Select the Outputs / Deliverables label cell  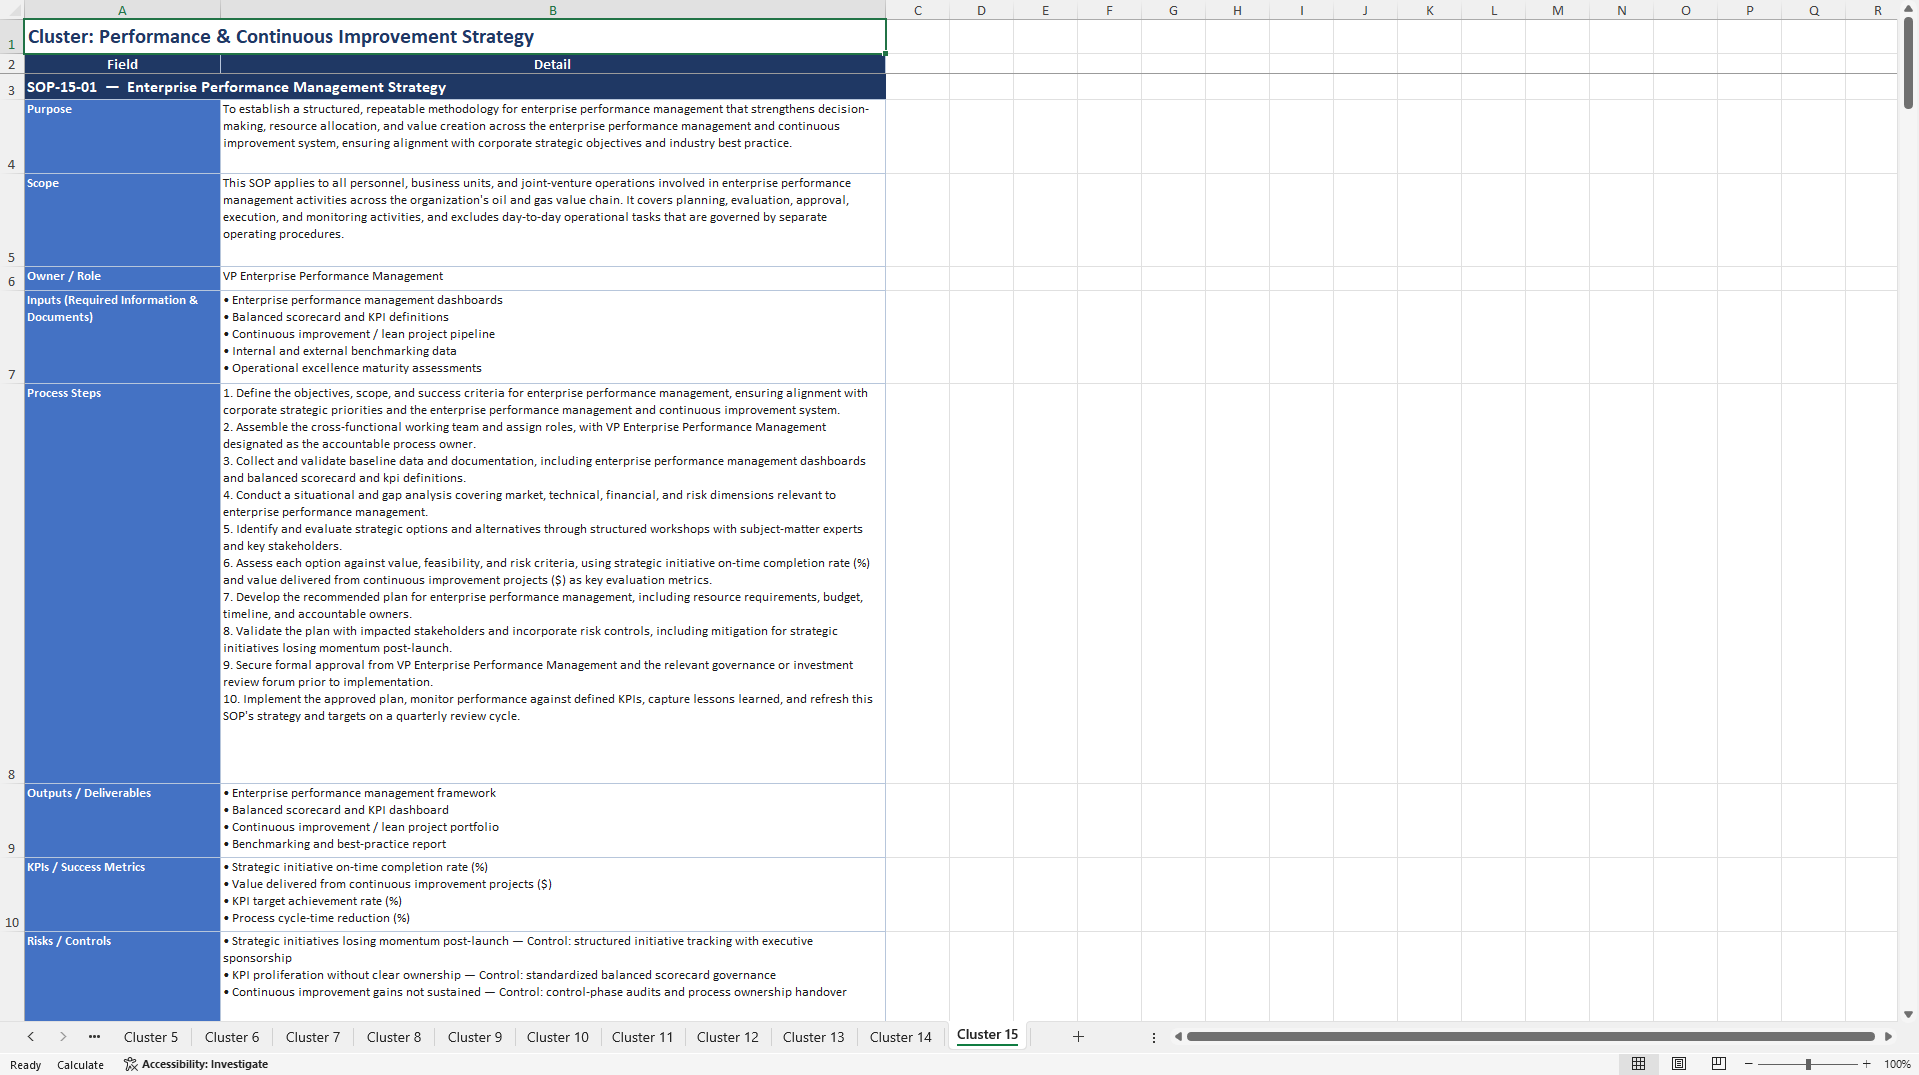point(122,821)
